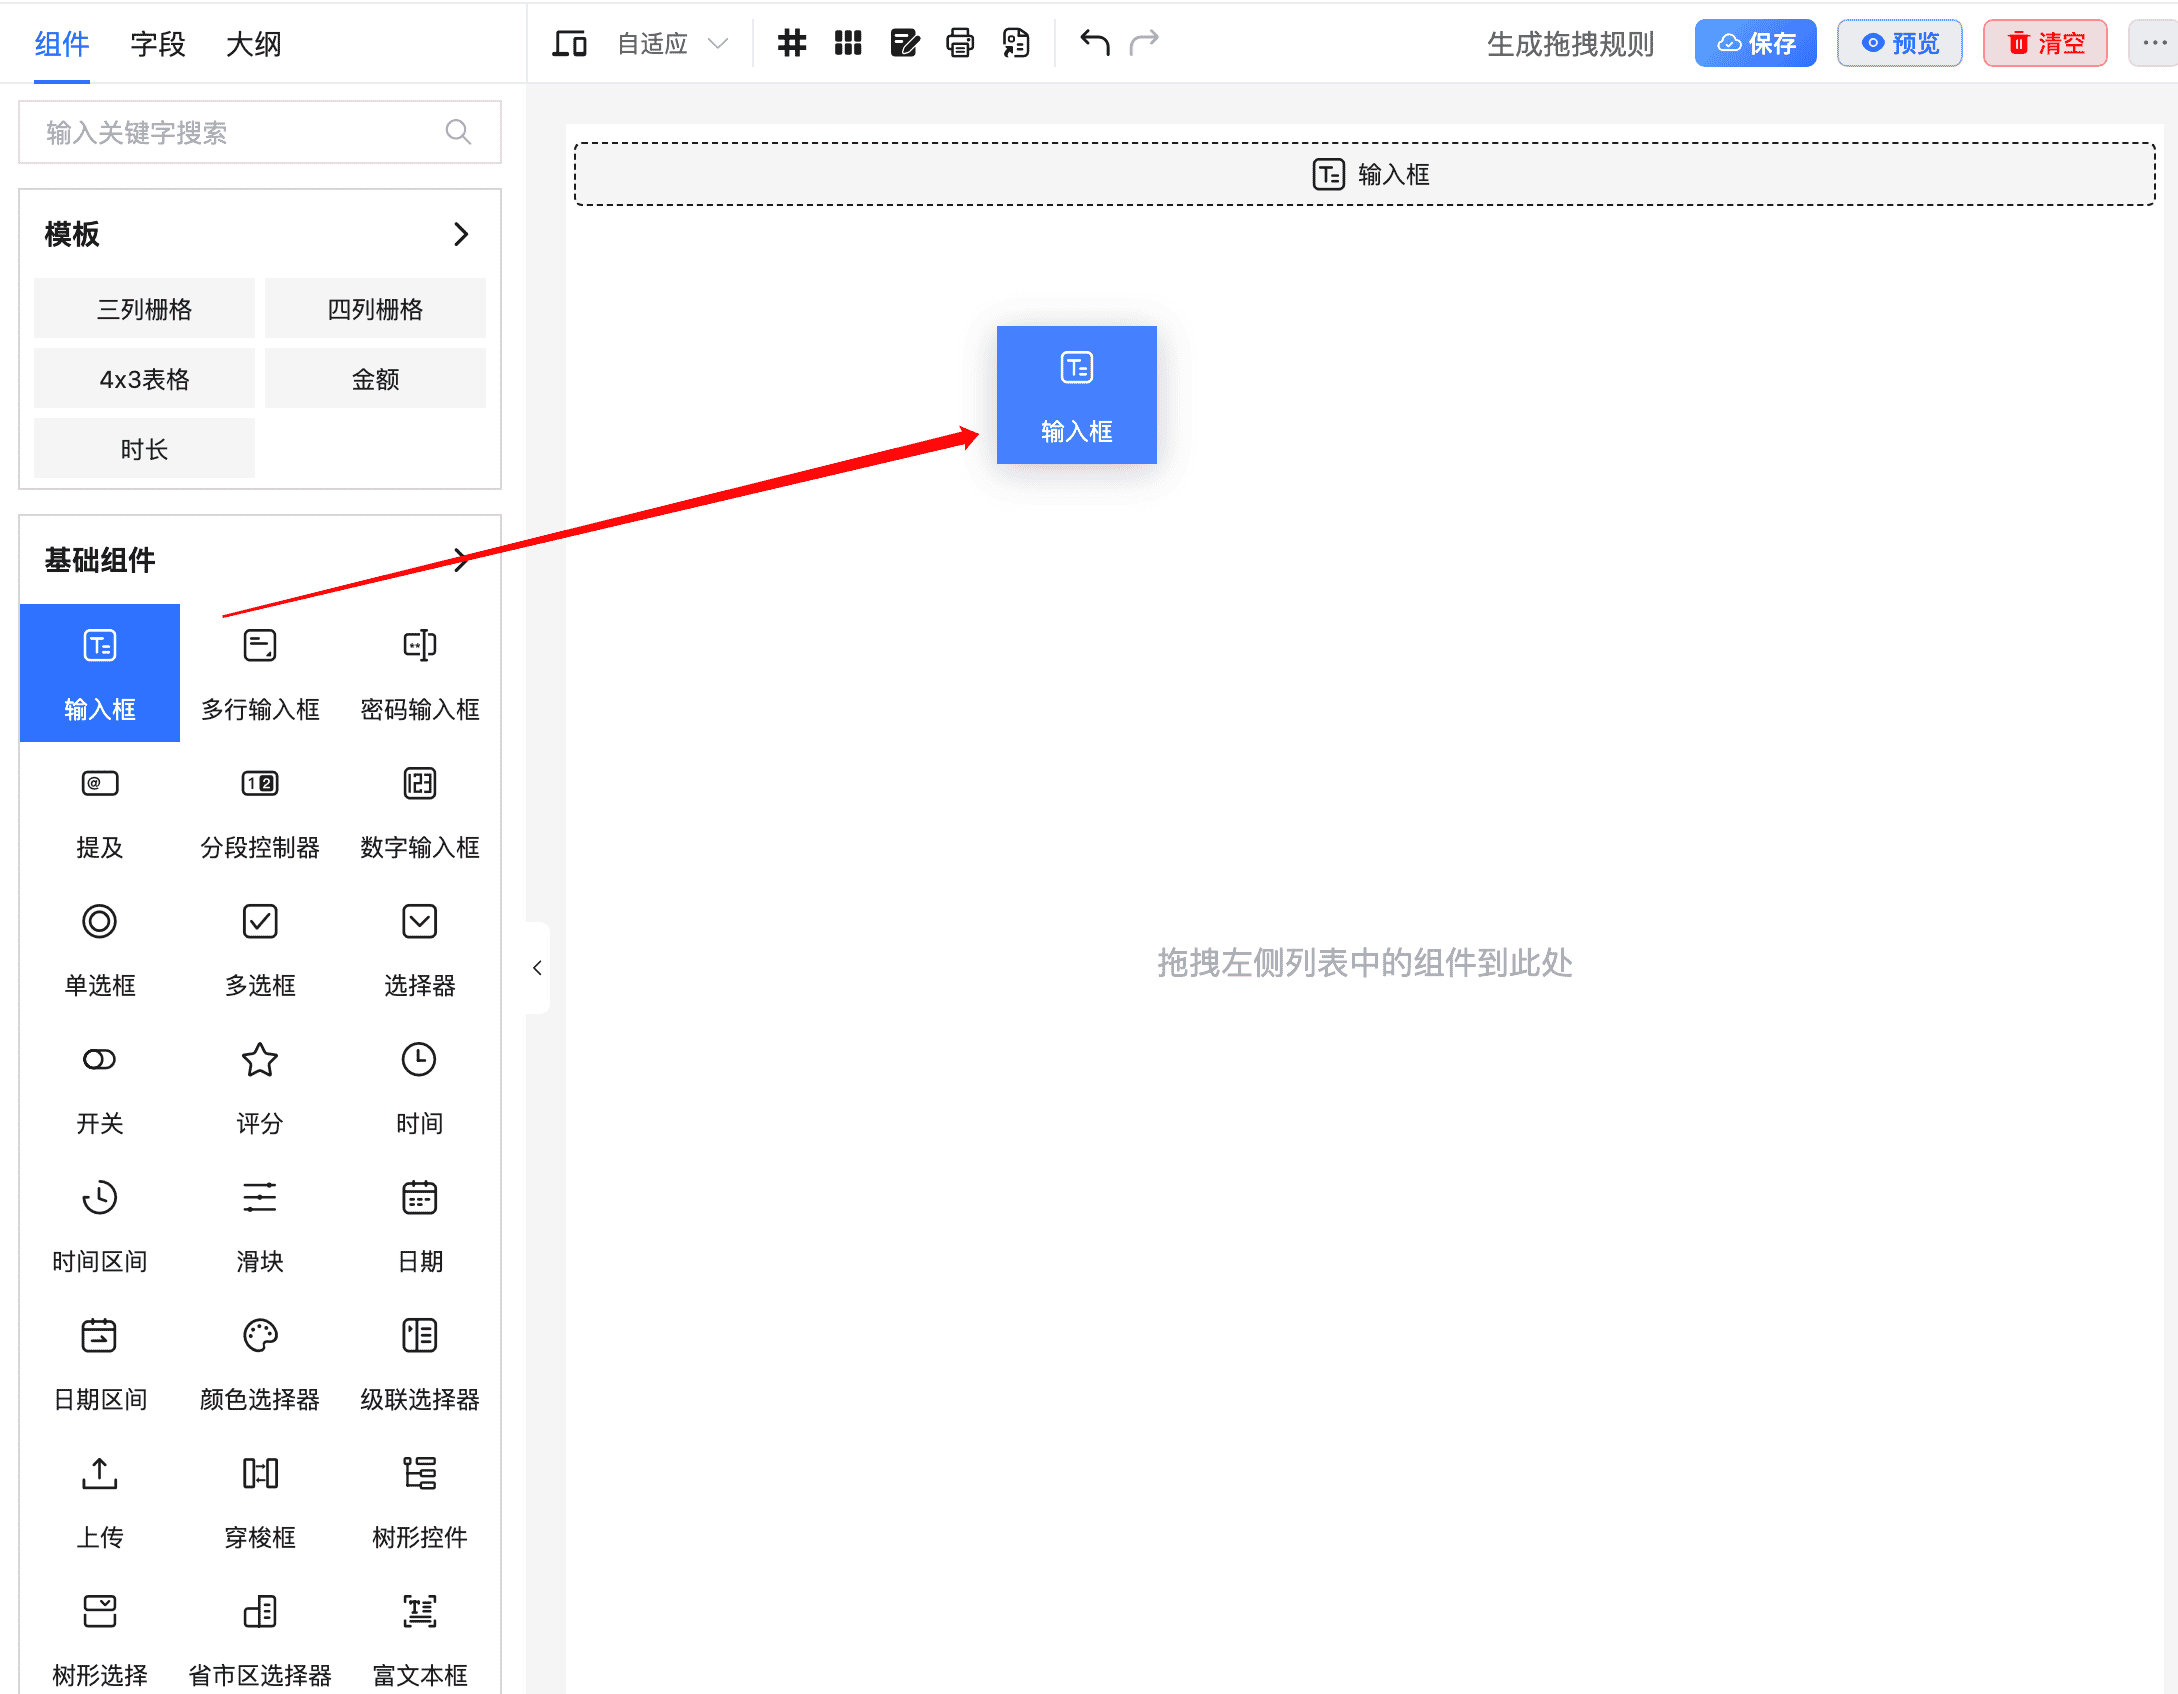Click the 分段控制器 component
This screenshot has width=2178, height=1694.
click(x=260, y=811)
